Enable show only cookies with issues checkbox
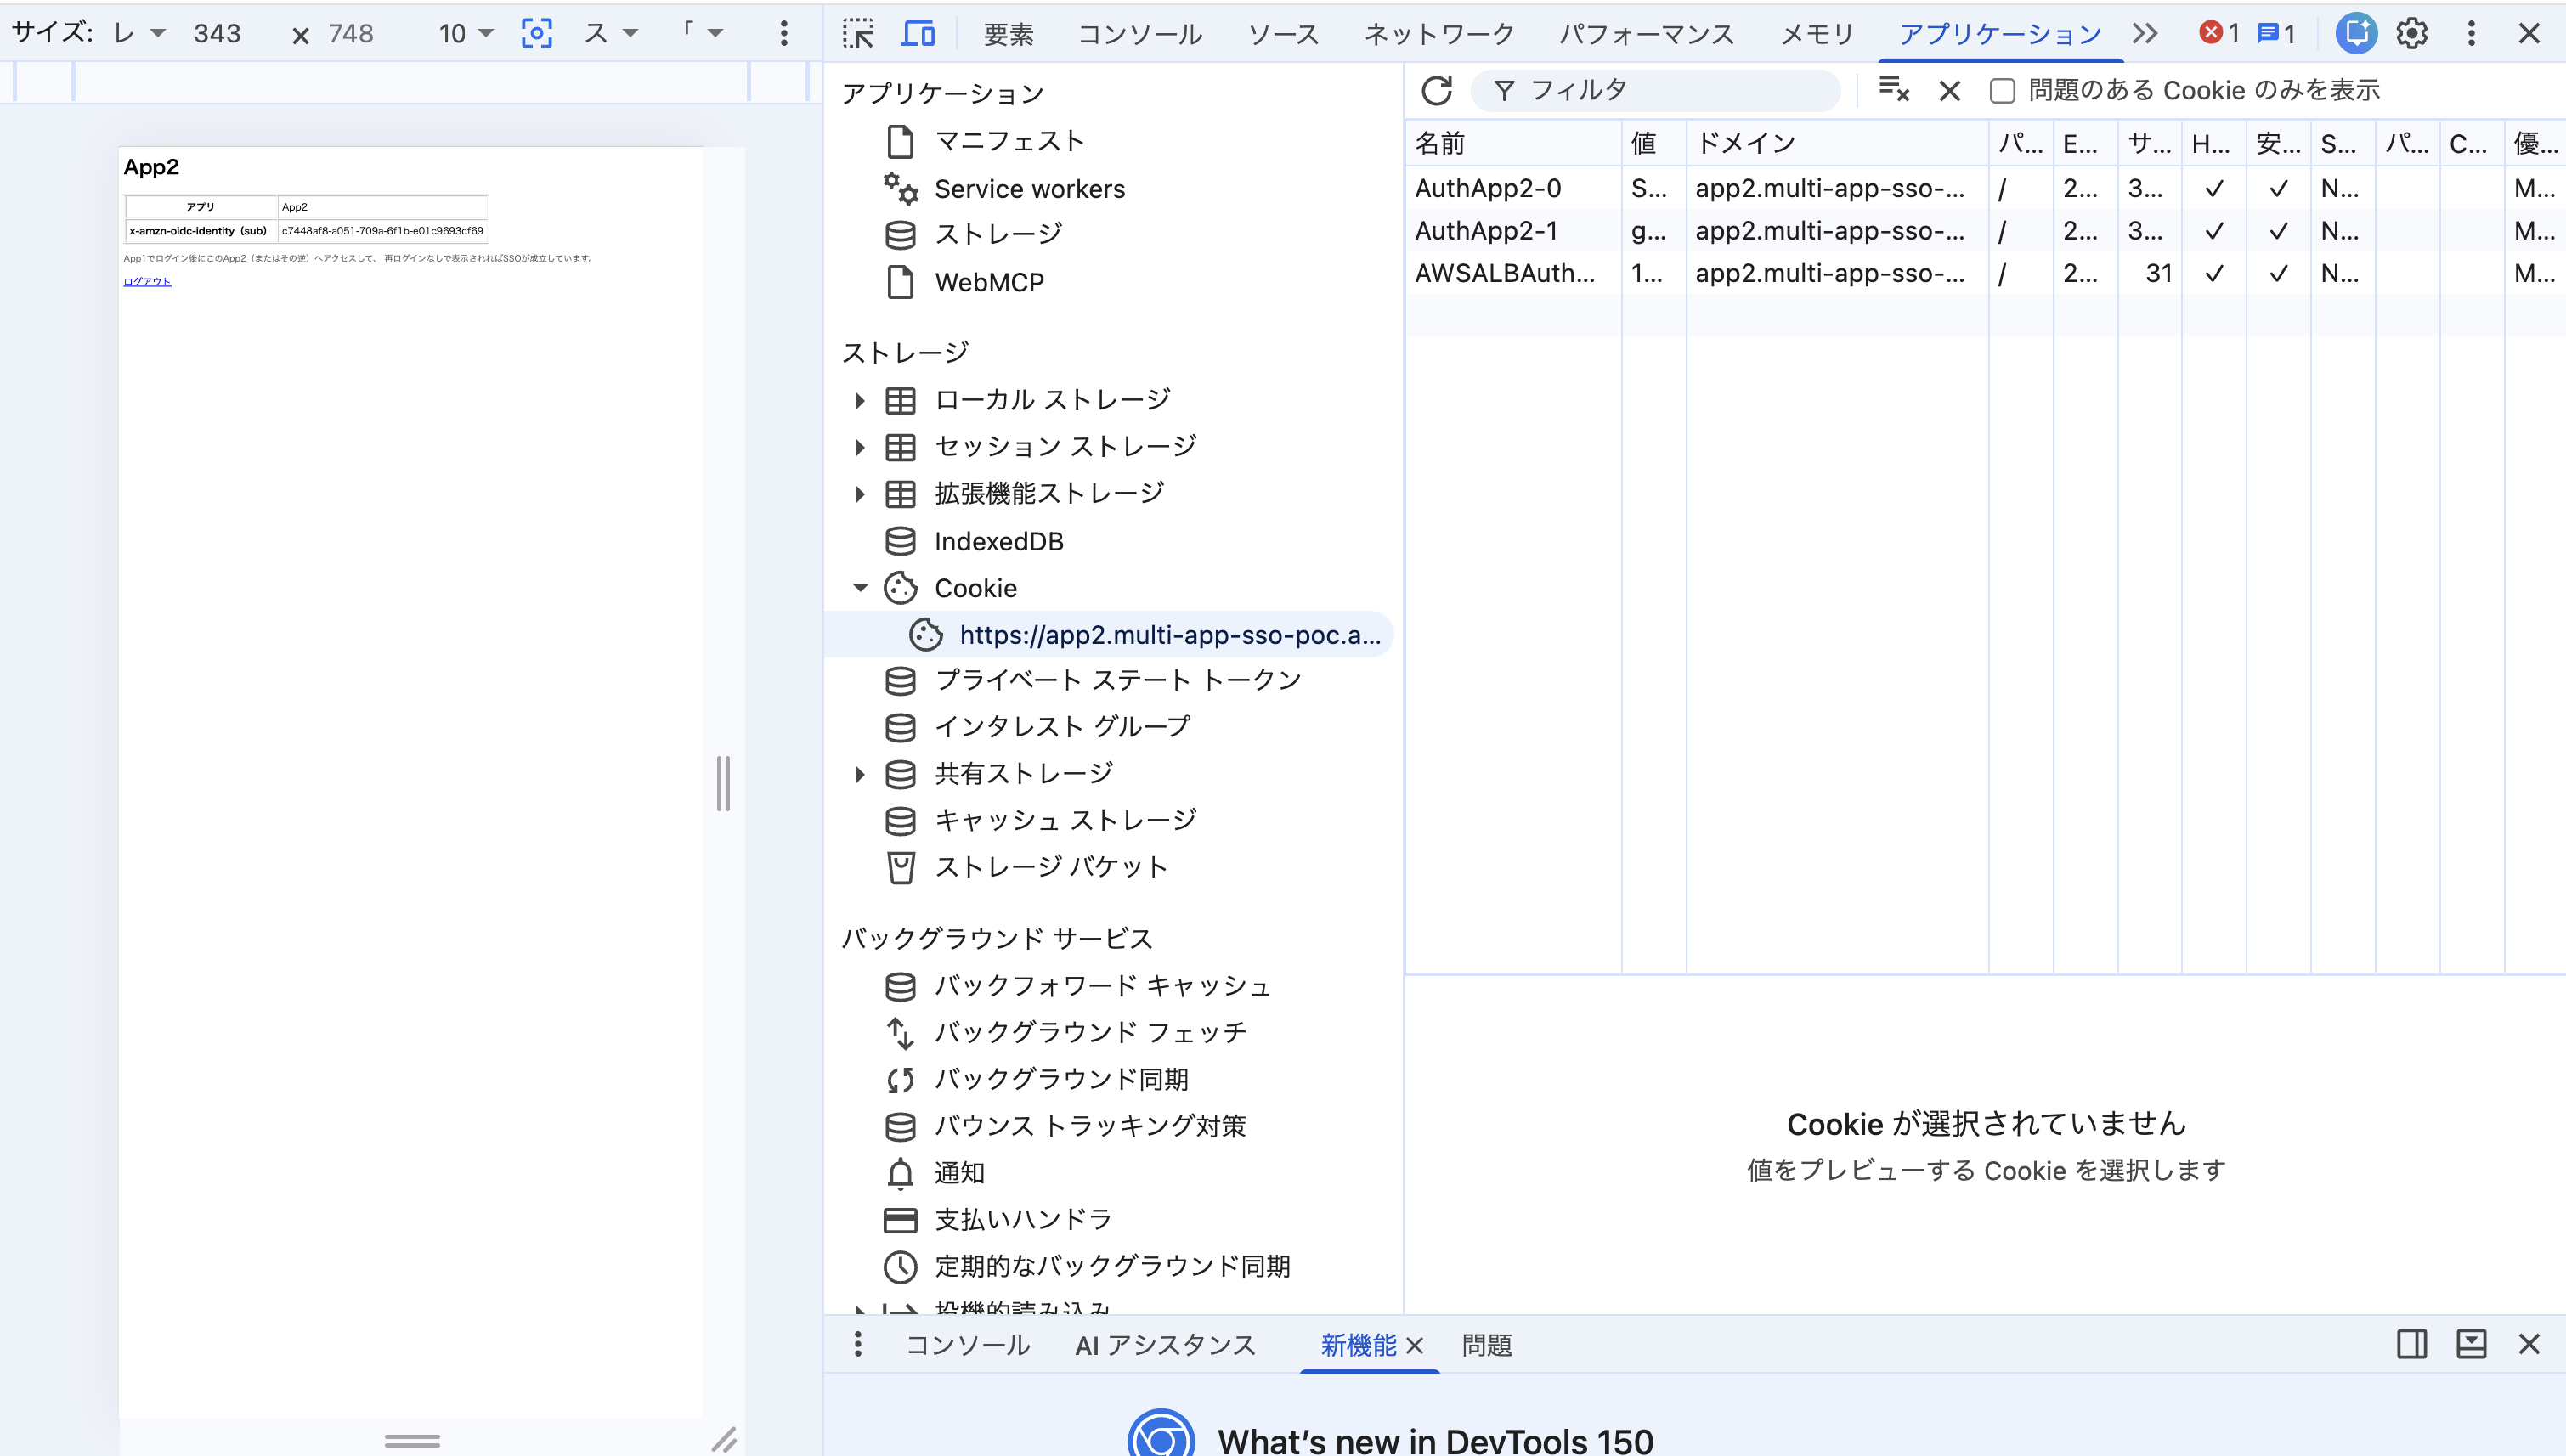Viewport: 2566px width, 1456px height. pyautogui.click(x=2002, y=91)
